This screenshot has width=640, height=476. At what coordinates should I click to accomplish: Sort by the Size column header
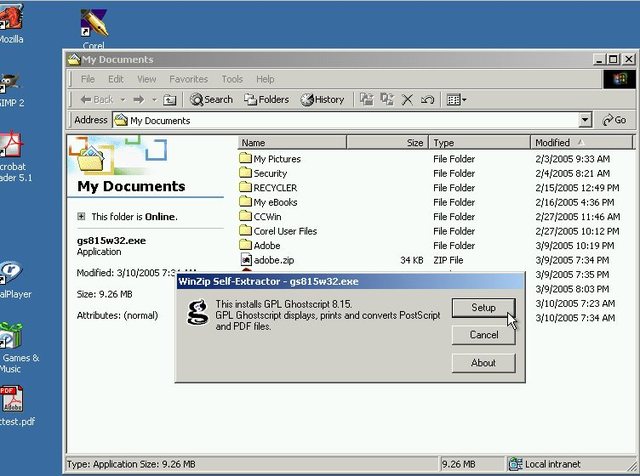(x=387, y=142)
